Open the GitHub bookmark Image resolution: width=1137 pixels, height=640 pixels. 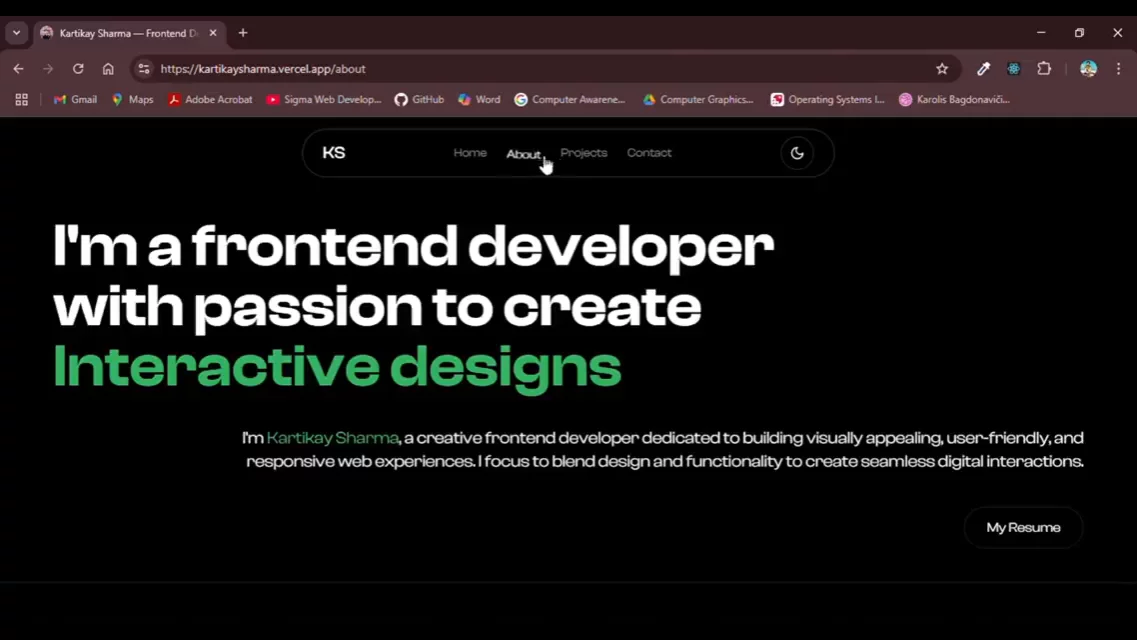pyautogui.click(x=419, y=99)
